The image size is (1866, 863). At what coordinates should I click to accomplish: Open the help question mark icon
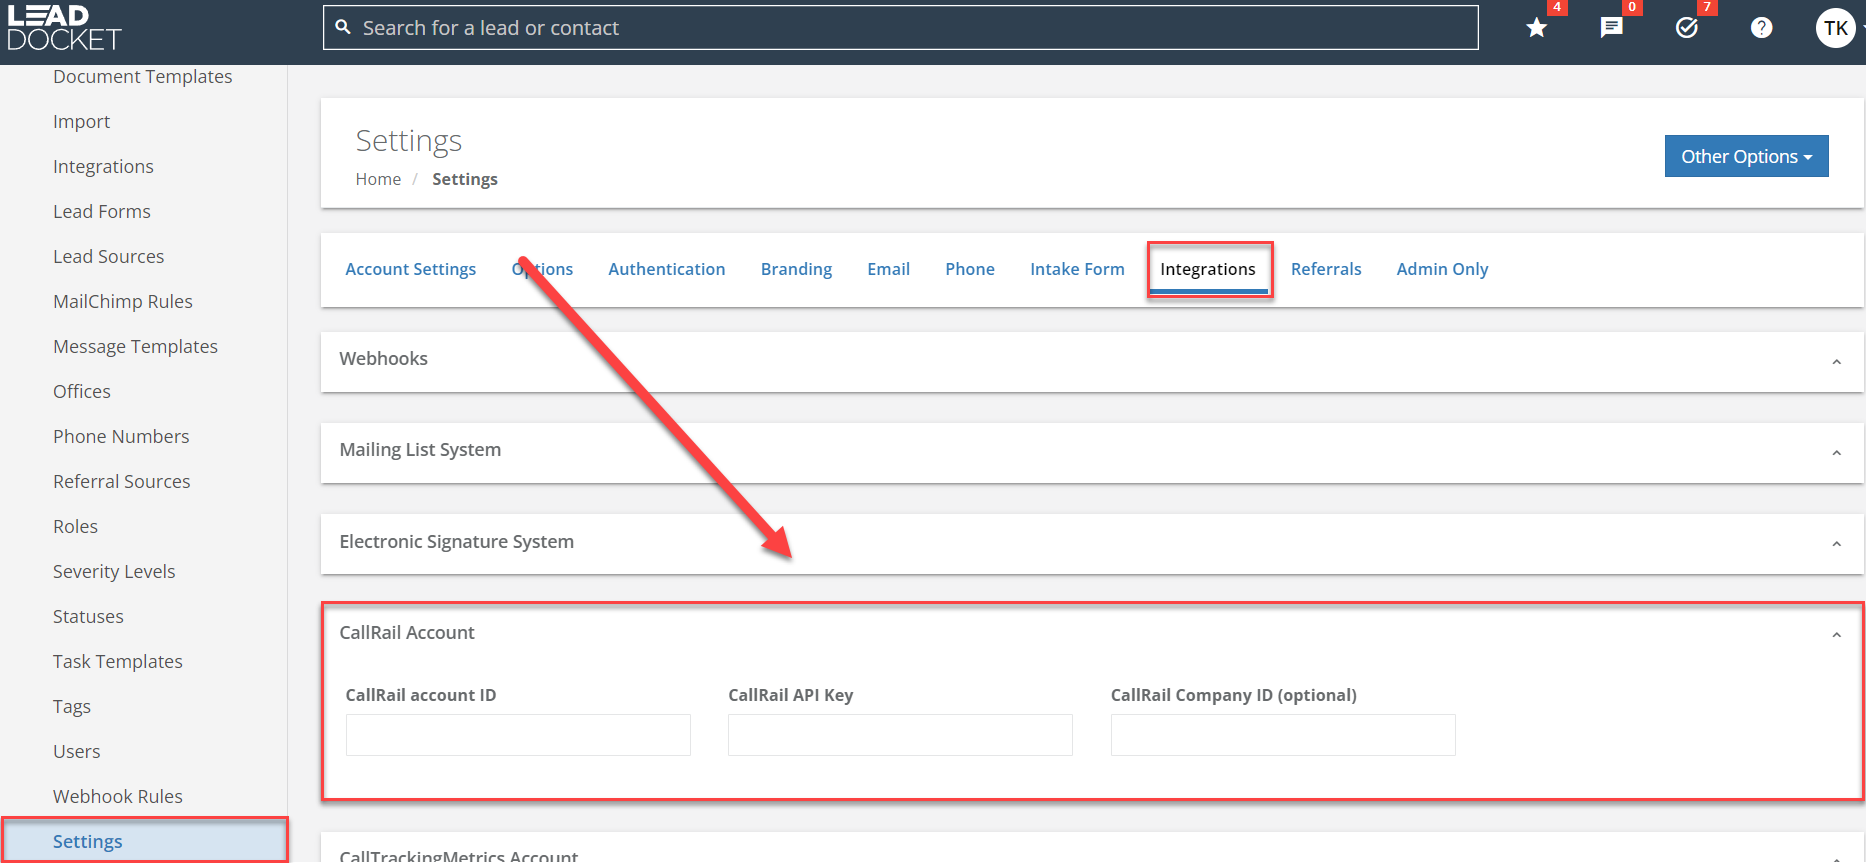tap(1762, 28)
